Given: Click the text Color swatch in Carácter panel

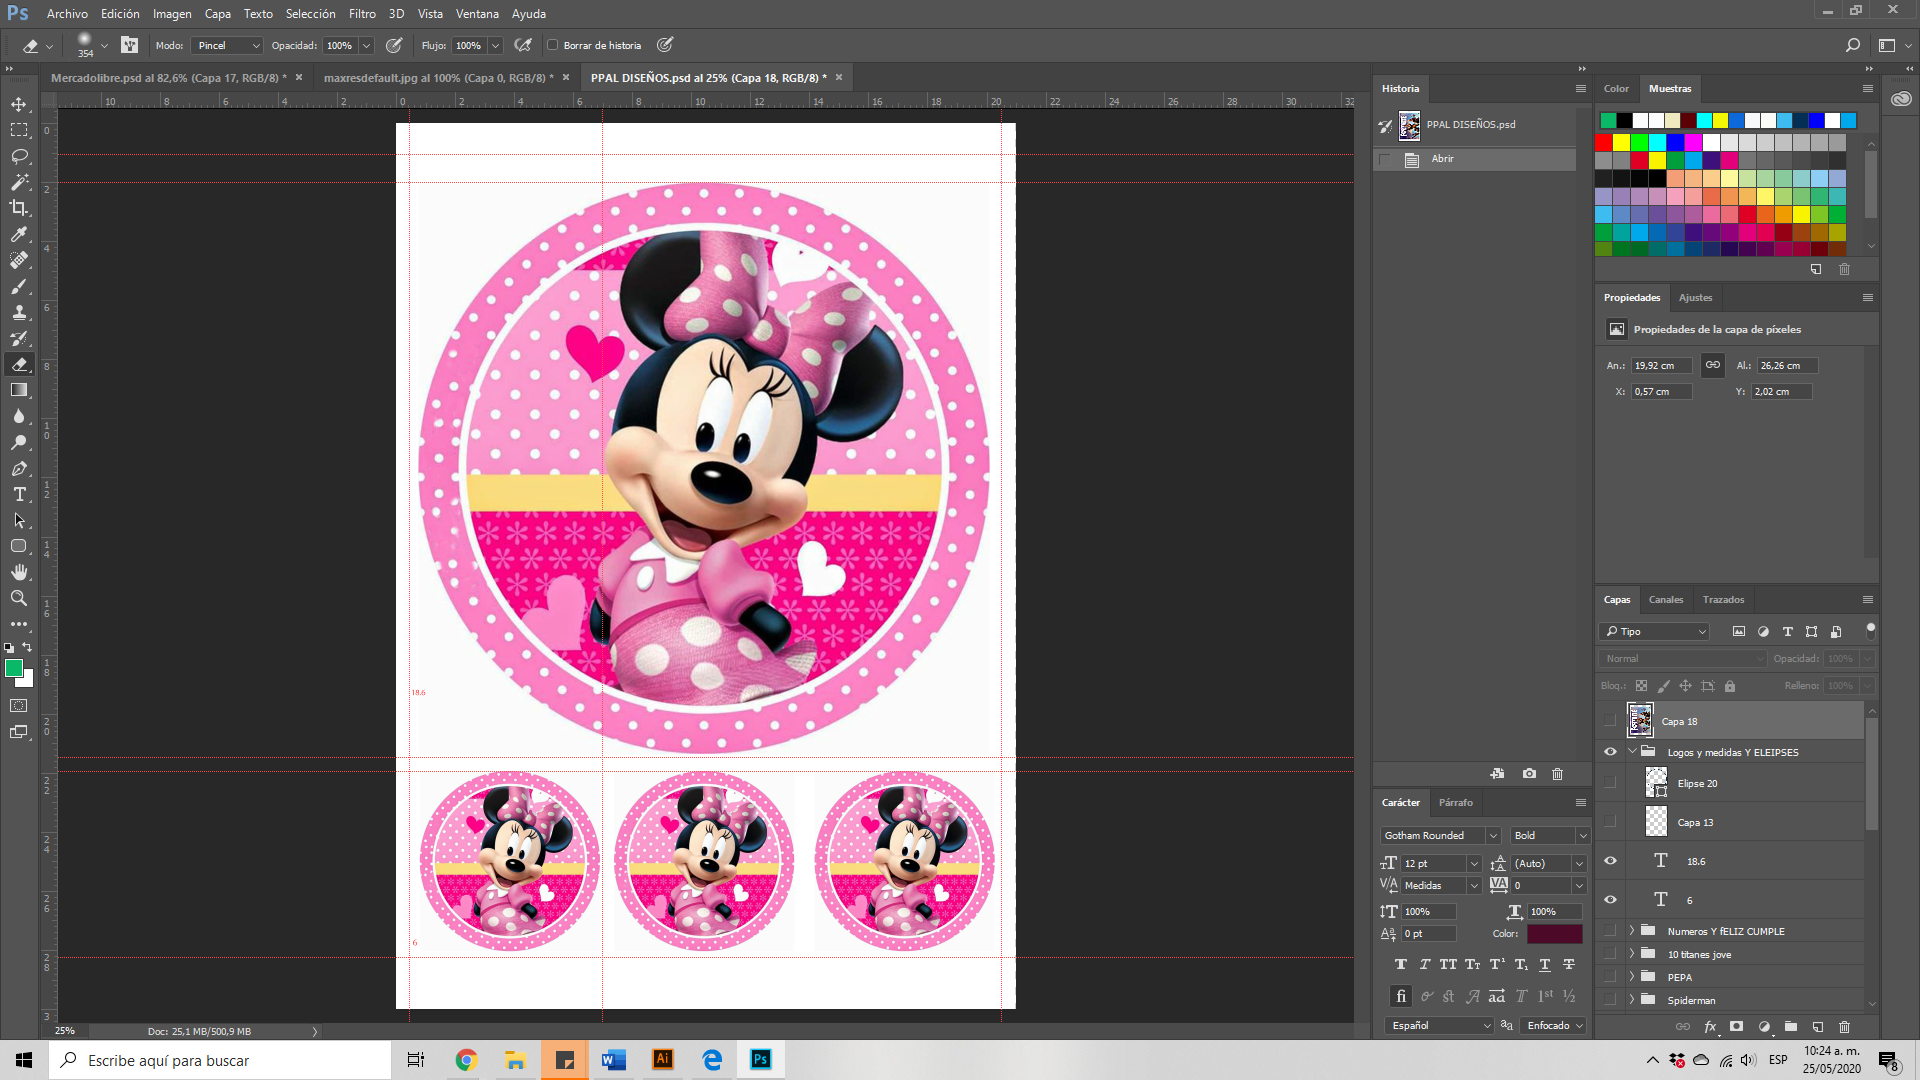Looking at the screenshot, I should point(1554,934).
